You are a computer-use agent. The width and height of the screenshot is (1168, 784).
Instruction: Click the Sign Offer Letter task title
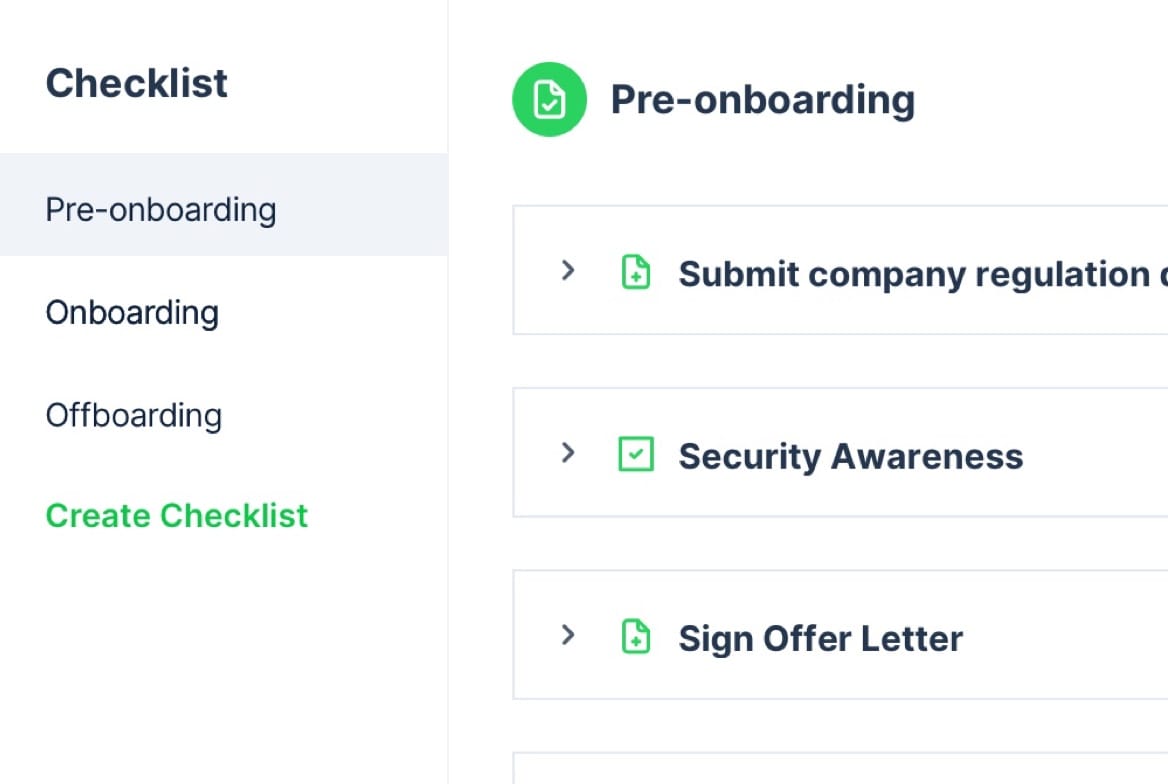[820, 638]
